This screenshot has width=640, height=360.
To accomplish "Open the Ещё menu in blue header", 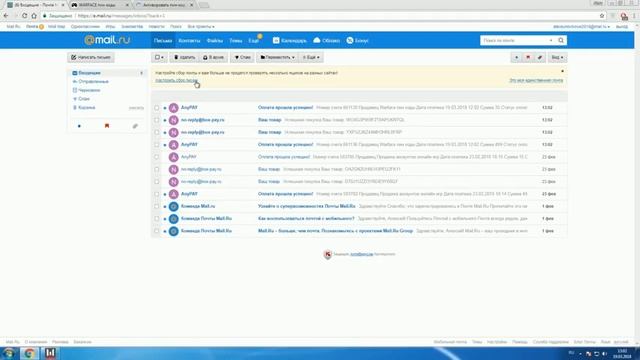I will pos(253,41).
